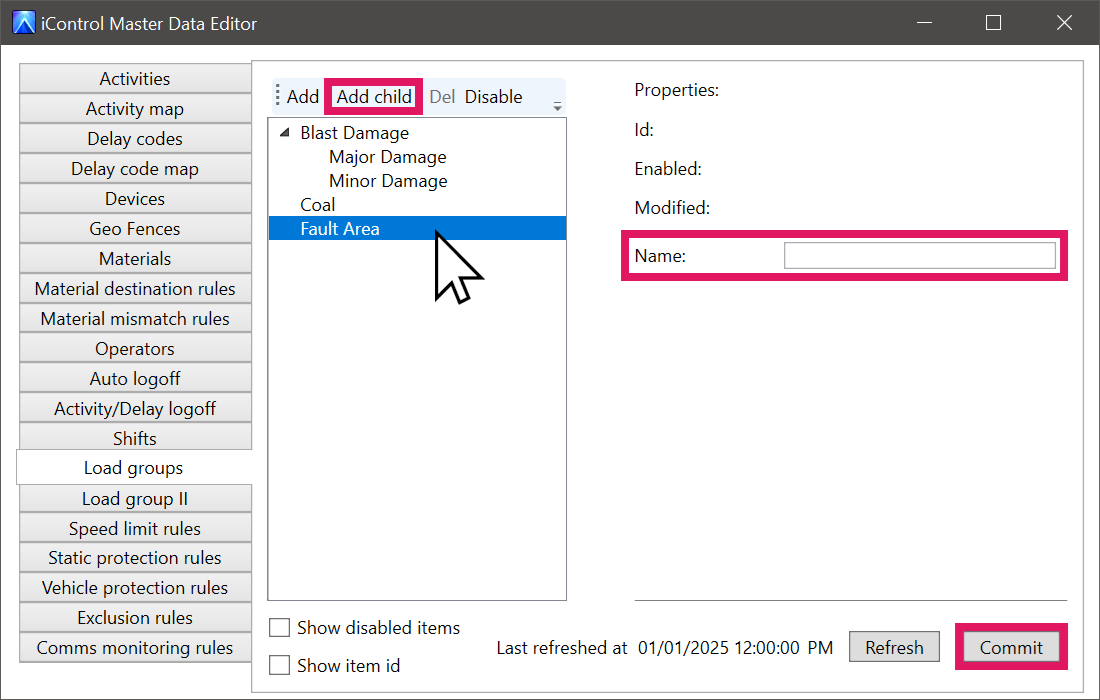Collapse the Blast Damage tree node
The image size is (1100, 700).
[x=284, y=133]
